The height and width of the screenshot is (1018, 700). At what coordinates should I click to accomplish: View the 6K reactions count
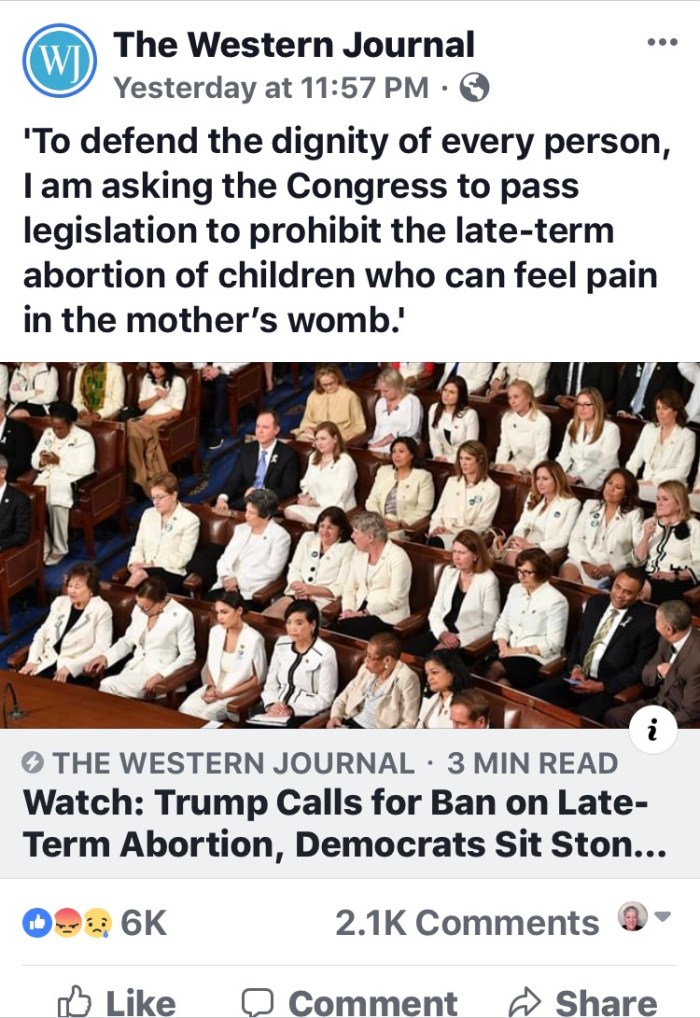coord(144,923)
